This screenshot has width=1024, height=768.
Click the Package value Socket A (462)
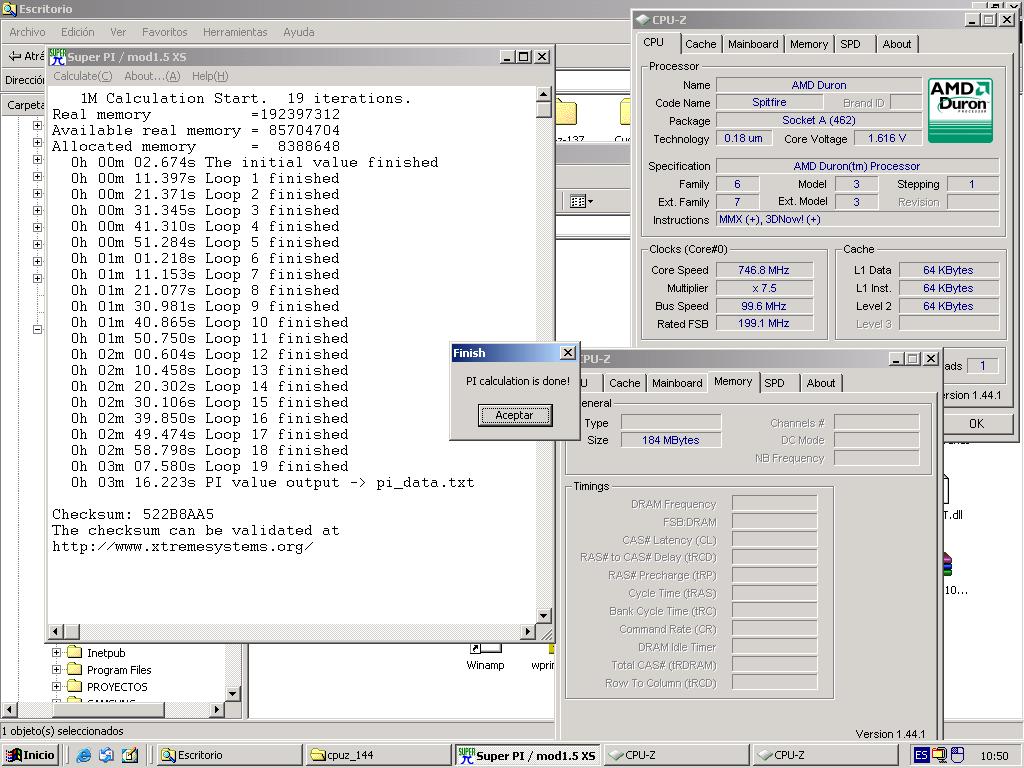(819, 120)
